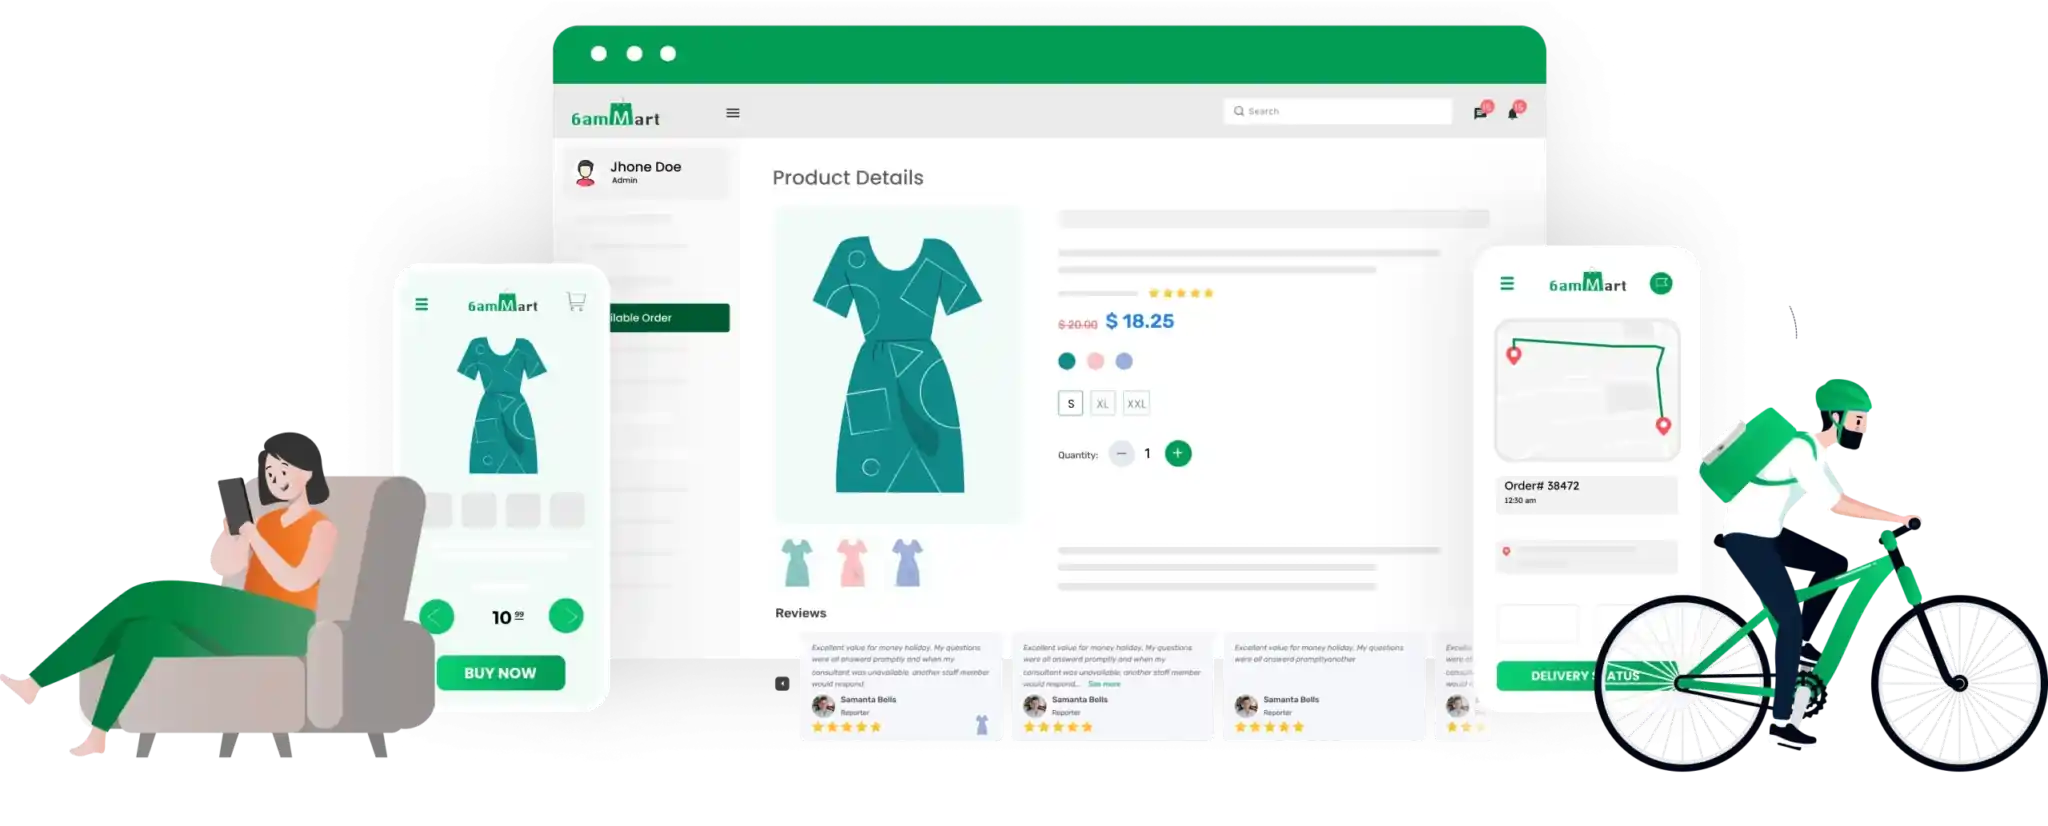Viewport: 2048px width, 826px height.
Task: Open the green hamburger menu on shopping phone
Action: pos(422,304)
